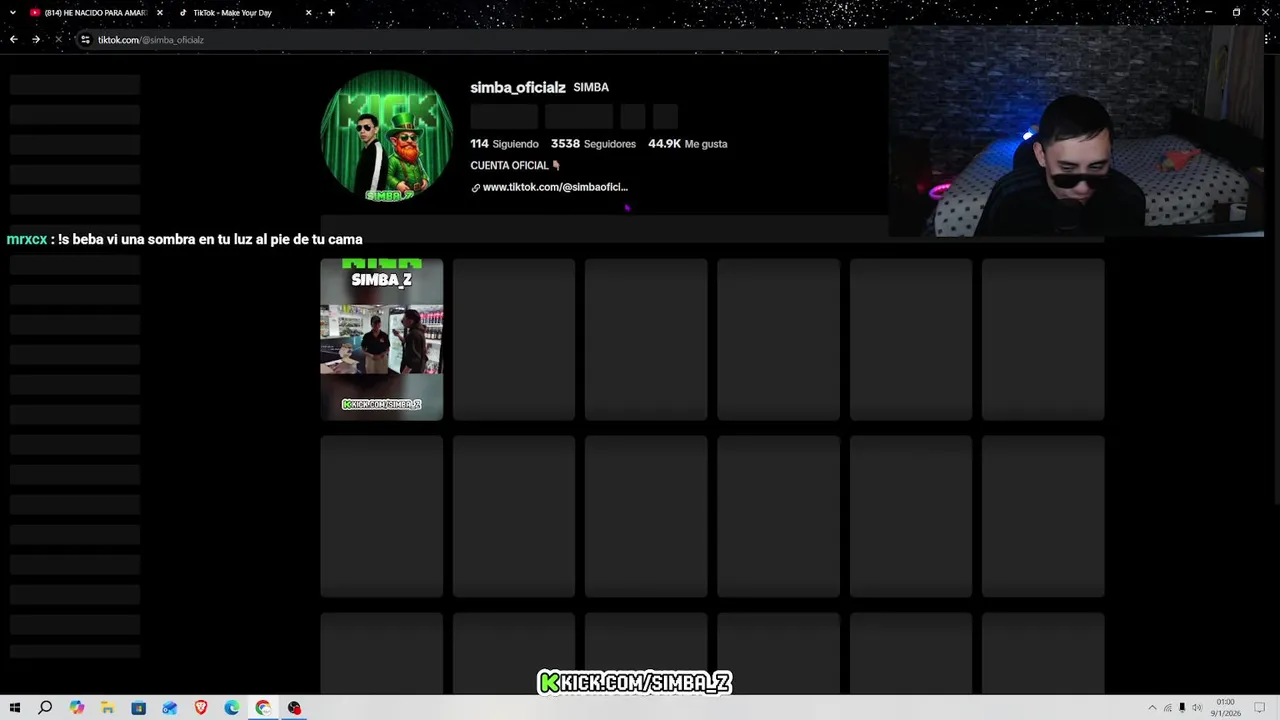Launch Copilot from the taskbar
1280x720 pixels.
coord(76,708)
